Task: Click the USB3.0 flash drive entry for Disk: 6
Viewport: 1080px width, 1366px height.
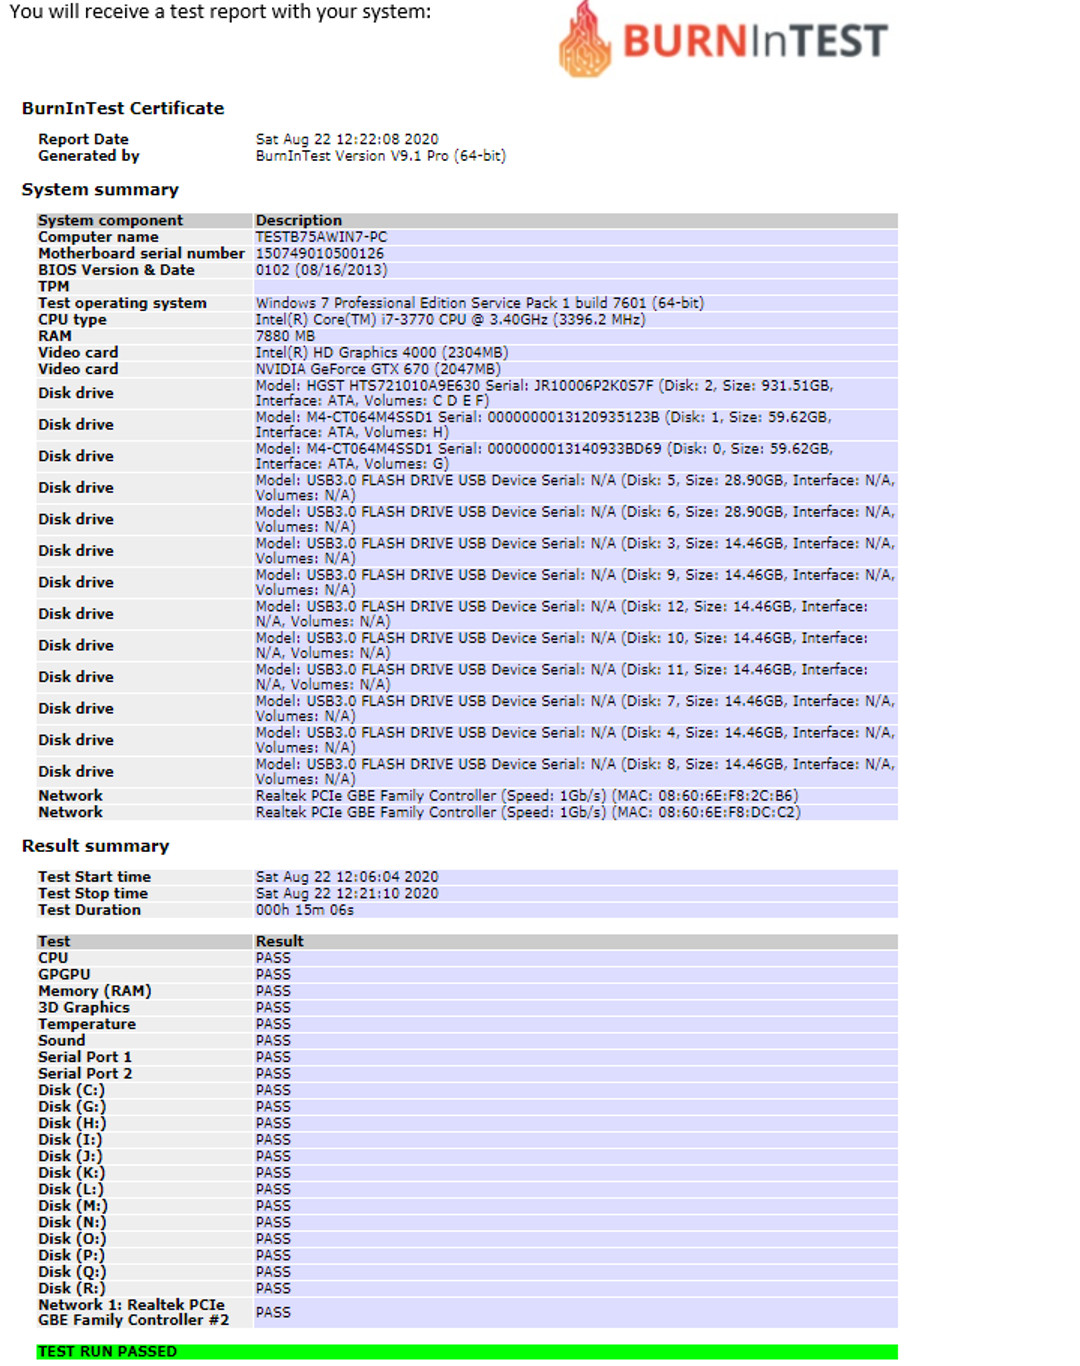Action: (x=576, y=519)
